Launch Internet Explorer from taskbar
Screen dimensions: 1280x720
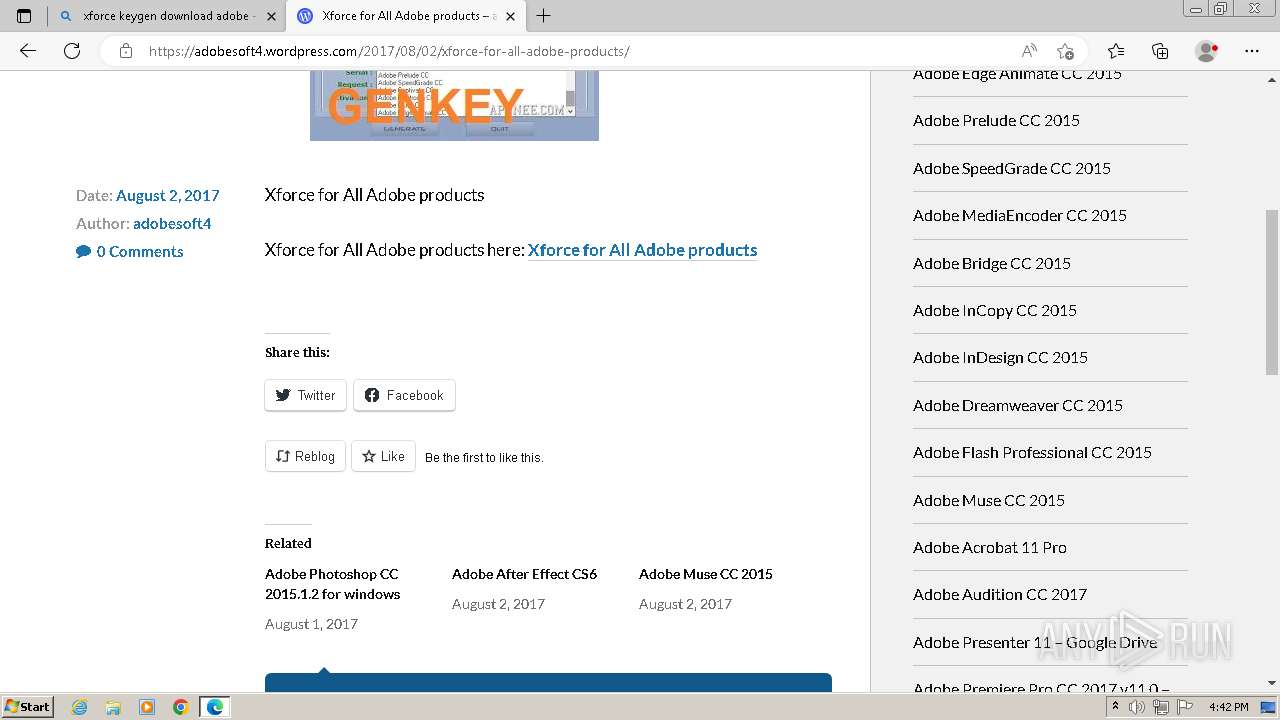pyautogui.click(x=79, y=707)
